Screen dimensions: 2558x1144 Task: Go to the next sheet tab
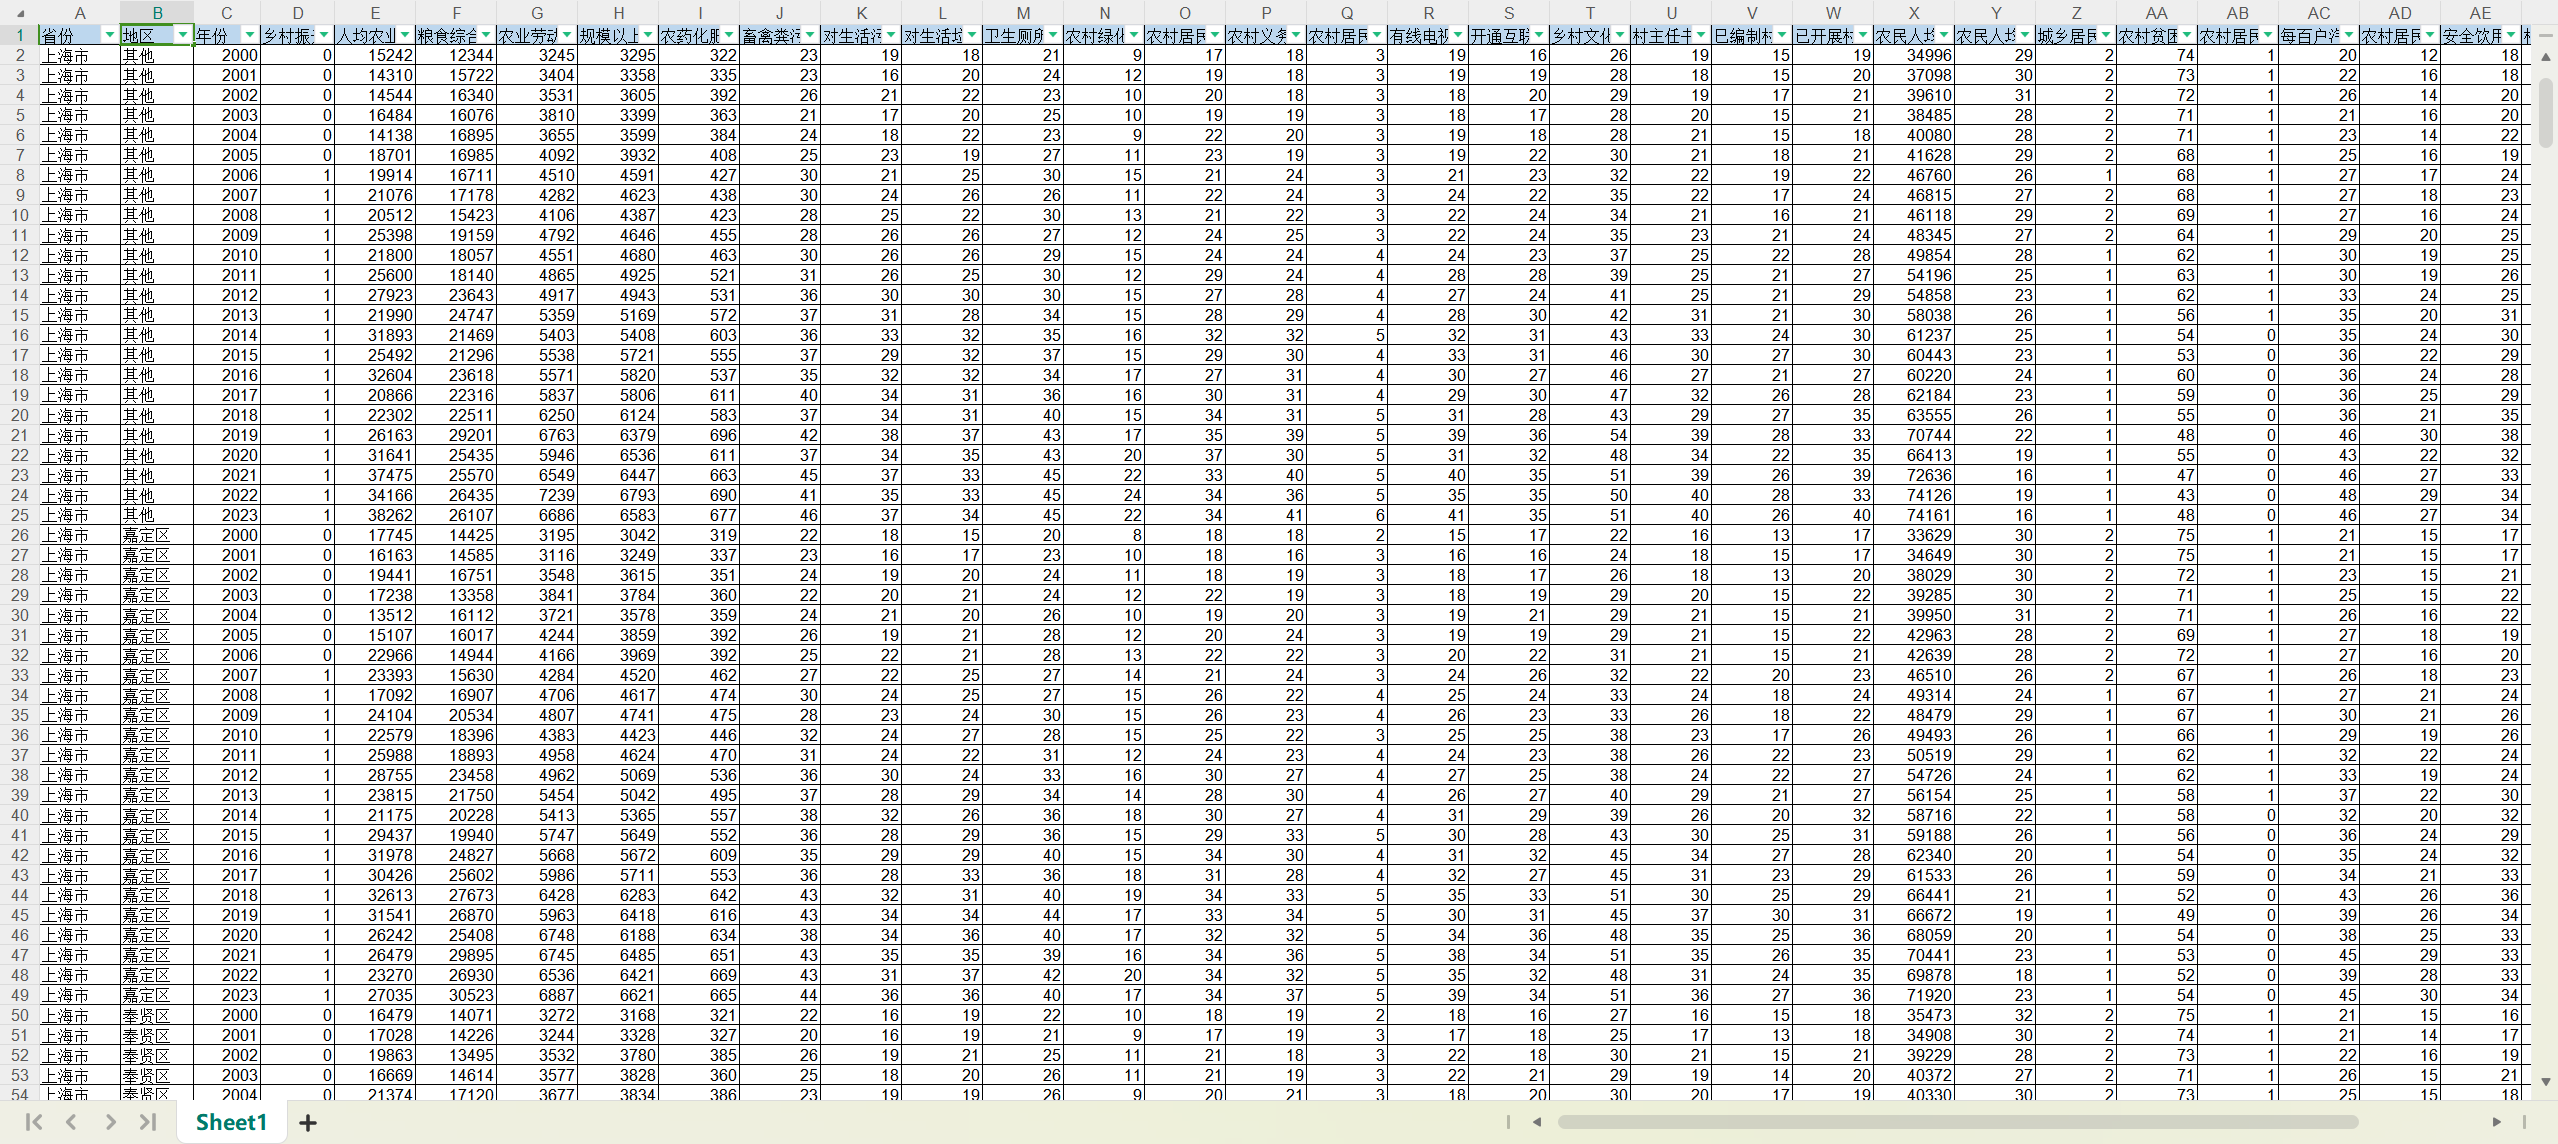[110, 1122]
